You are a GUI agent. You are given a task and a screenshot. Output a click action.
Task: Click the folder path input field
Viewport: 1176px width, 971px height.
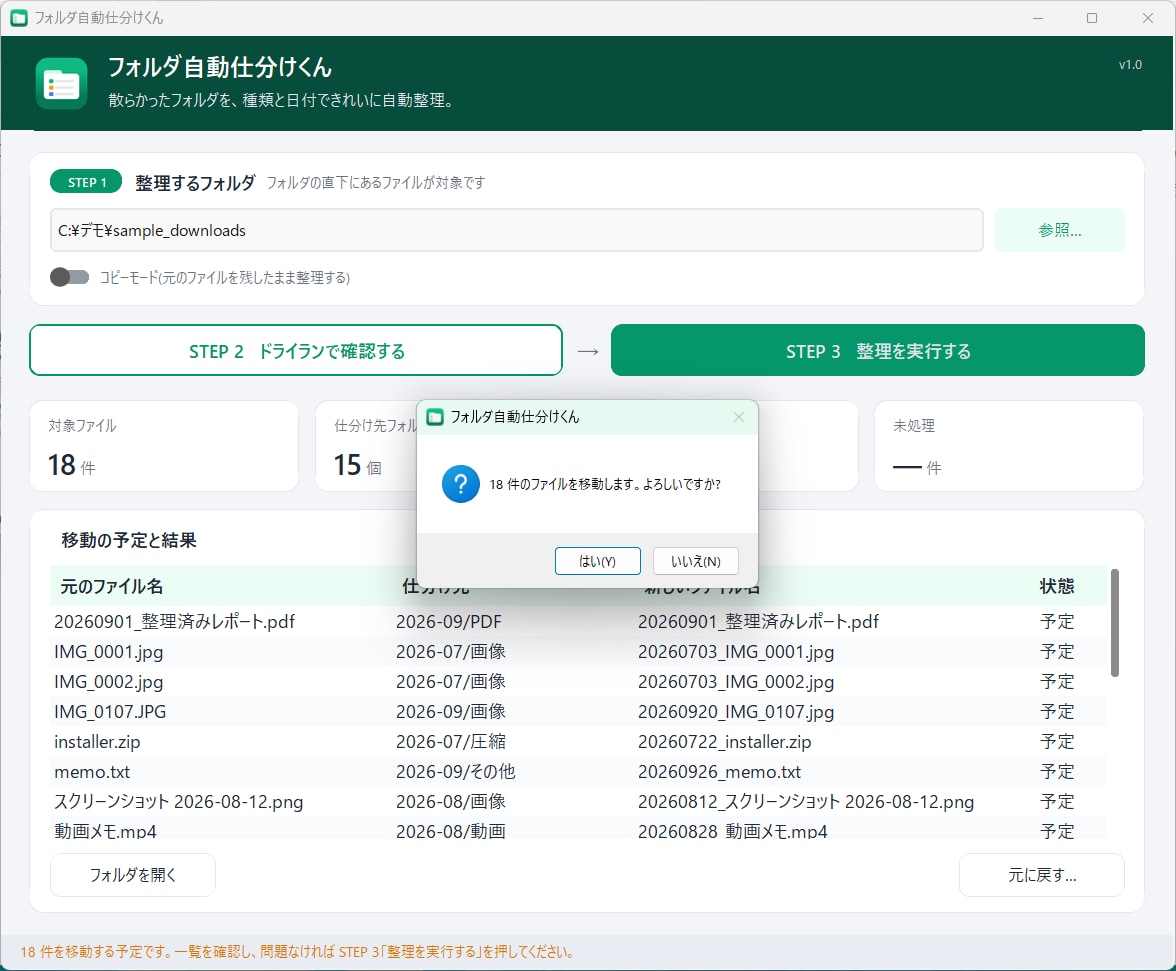tap(517, 230)
